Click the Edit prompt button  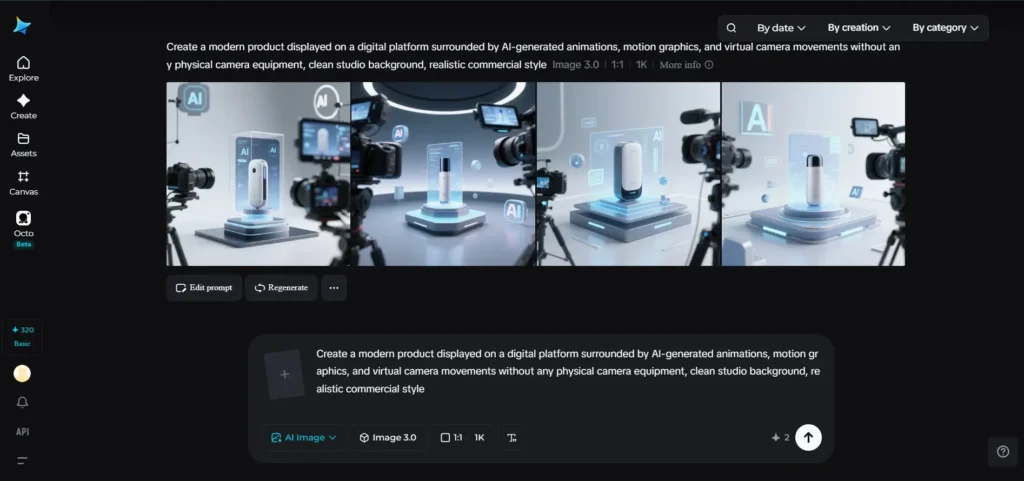click(204, 288)
